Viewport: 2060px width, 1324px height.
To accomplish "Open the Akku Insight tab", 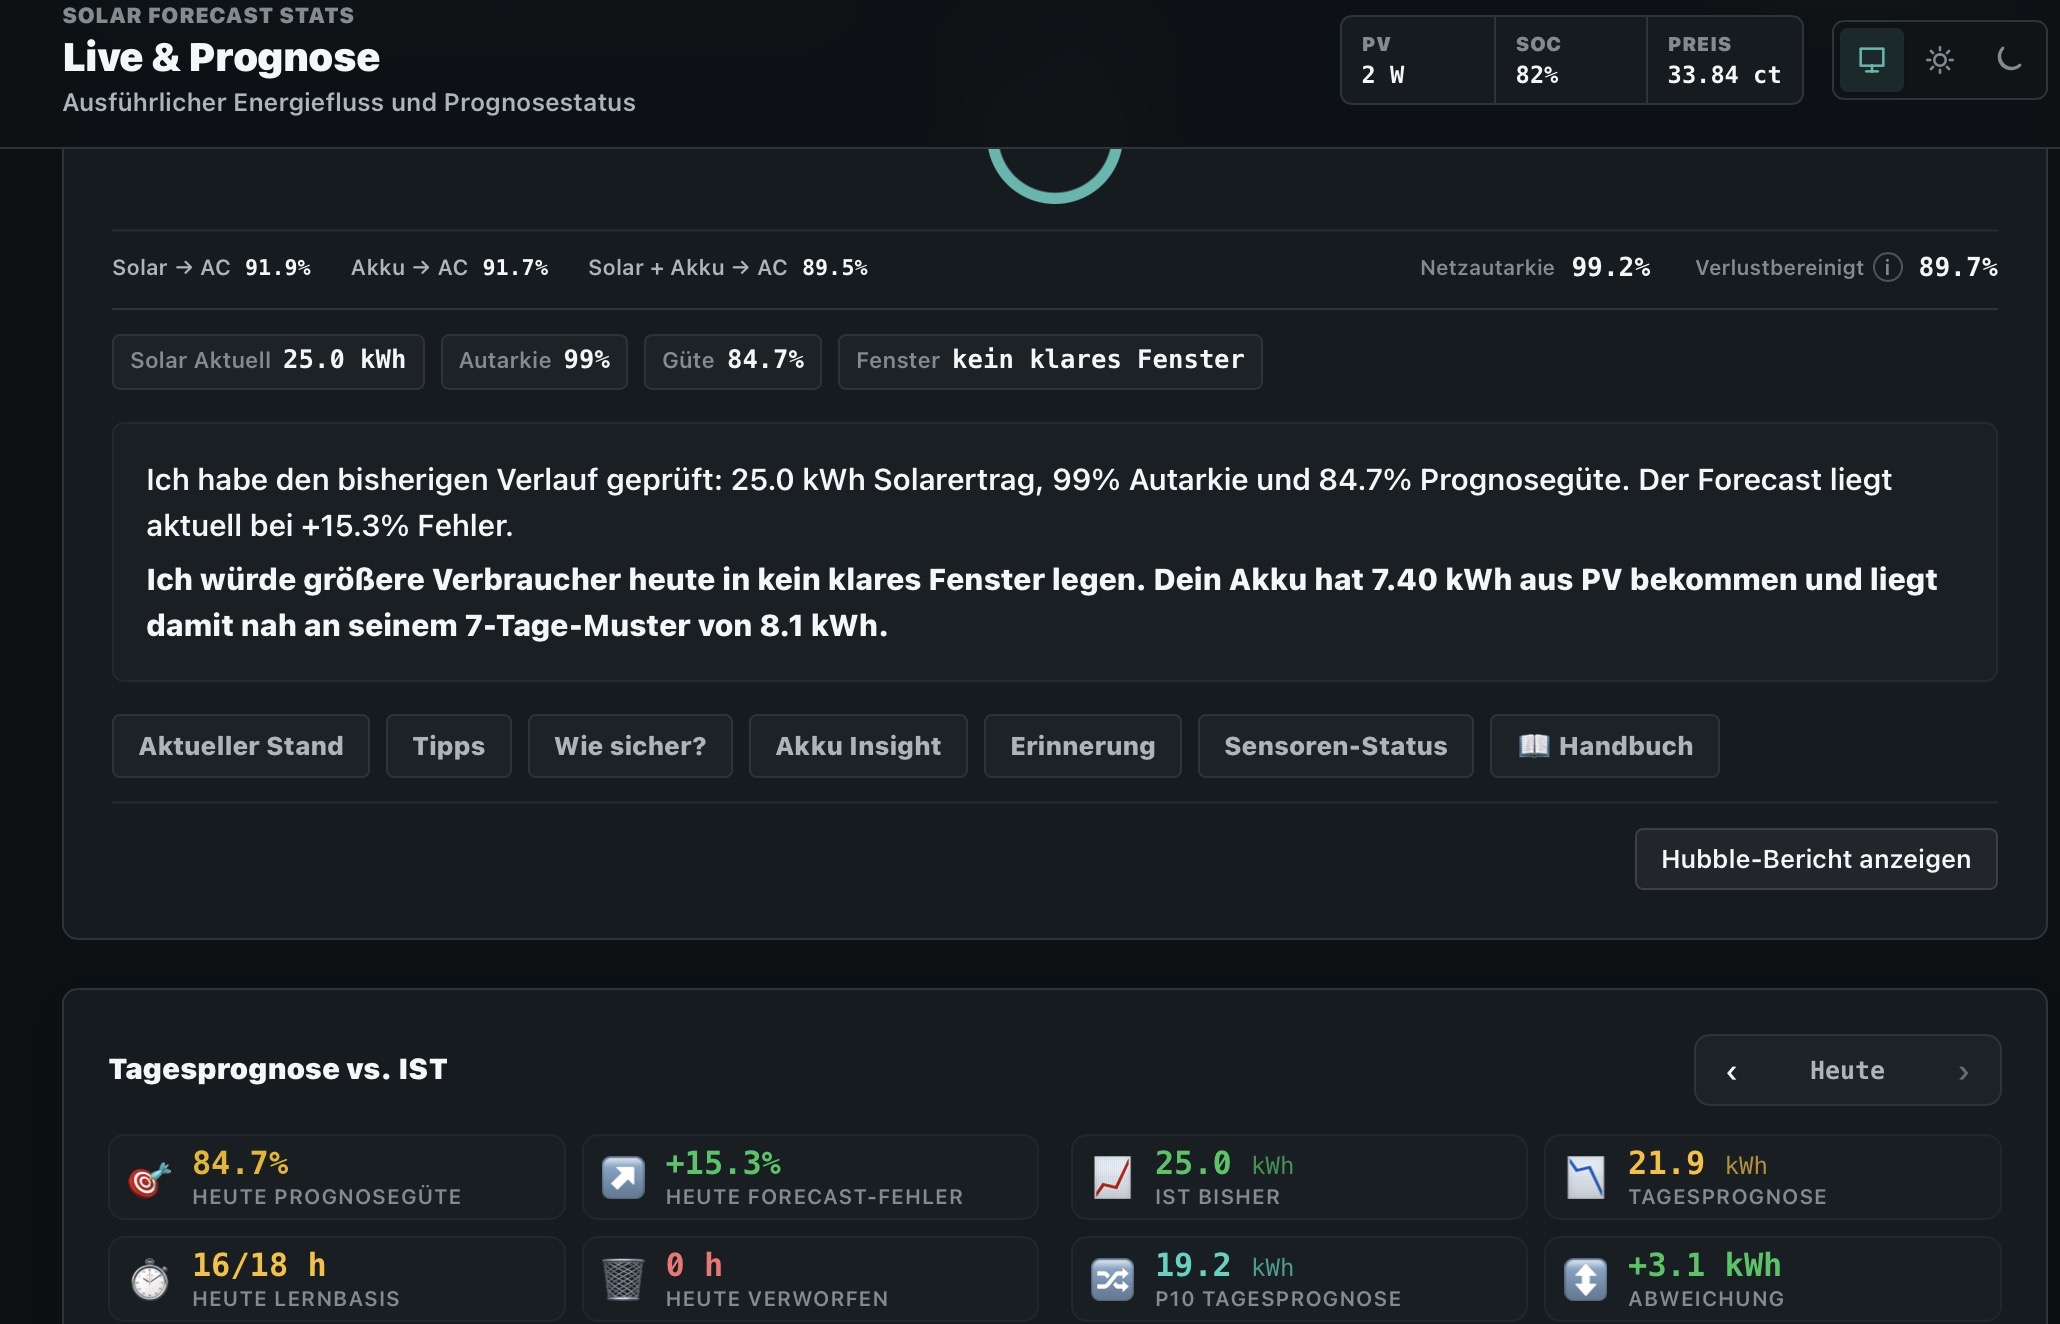I will (x=858, y=746).
